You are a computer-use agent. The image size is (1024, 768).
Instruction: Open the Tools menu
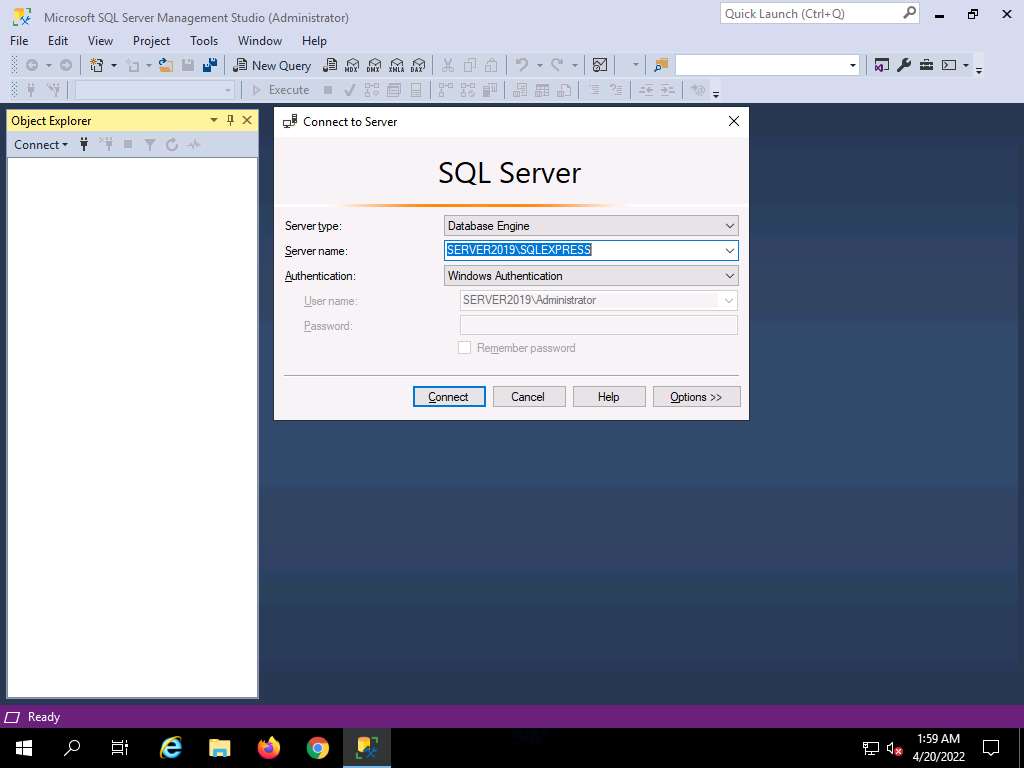click(x=204, y=41)
